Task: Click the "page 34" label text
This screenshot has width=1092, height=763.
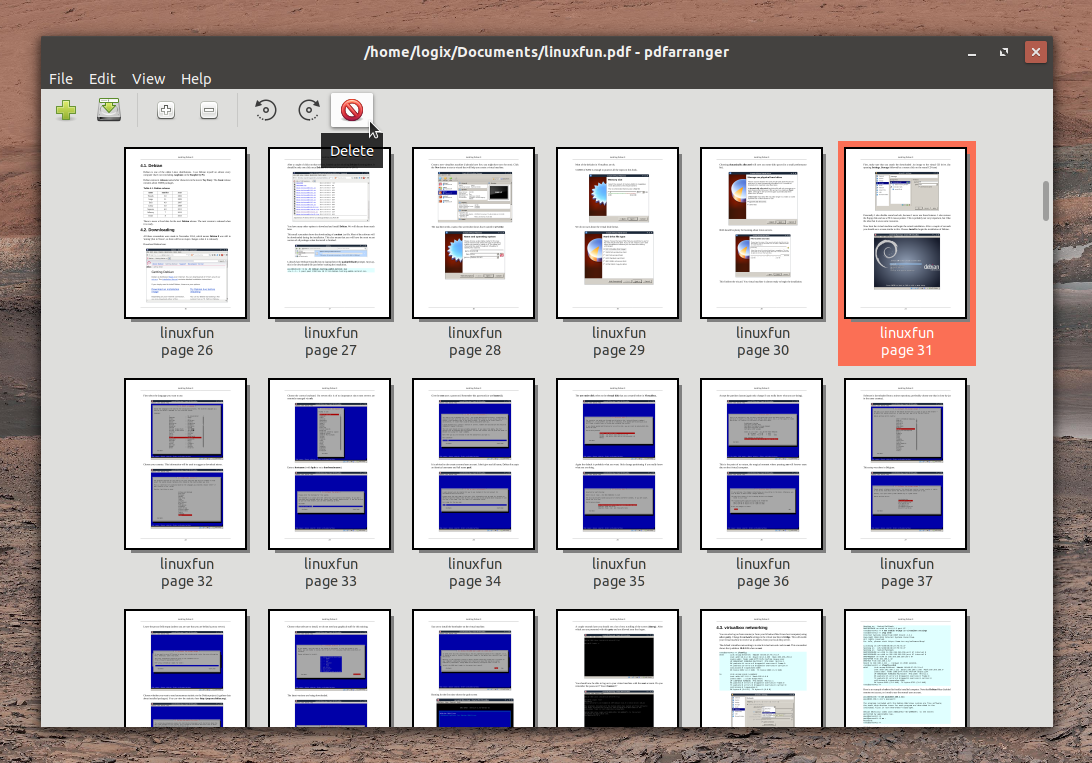Action: click(x=475, y=581)
